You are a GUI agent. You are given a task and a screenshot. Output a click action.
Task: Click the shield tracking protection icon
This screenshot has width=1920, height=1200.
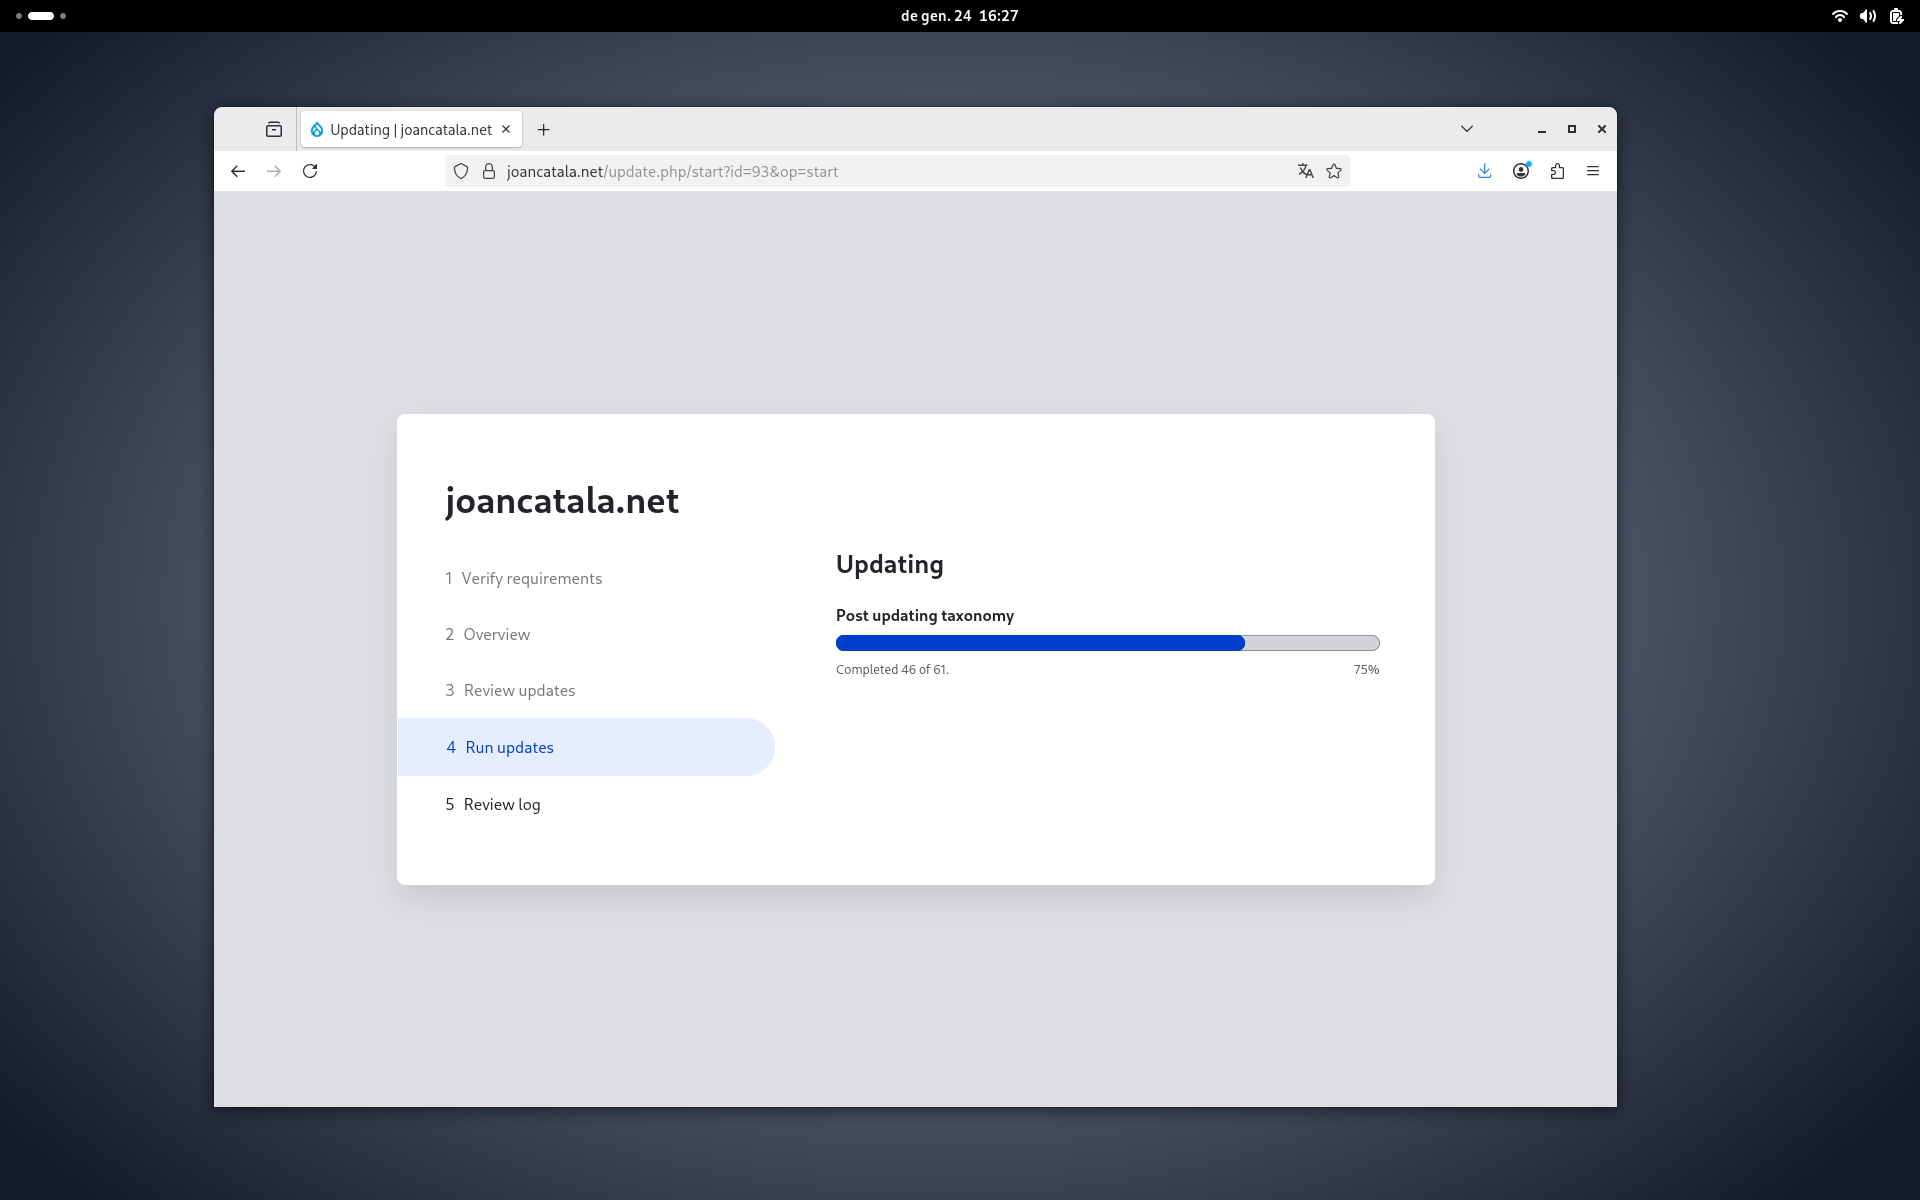pos(461,171)
